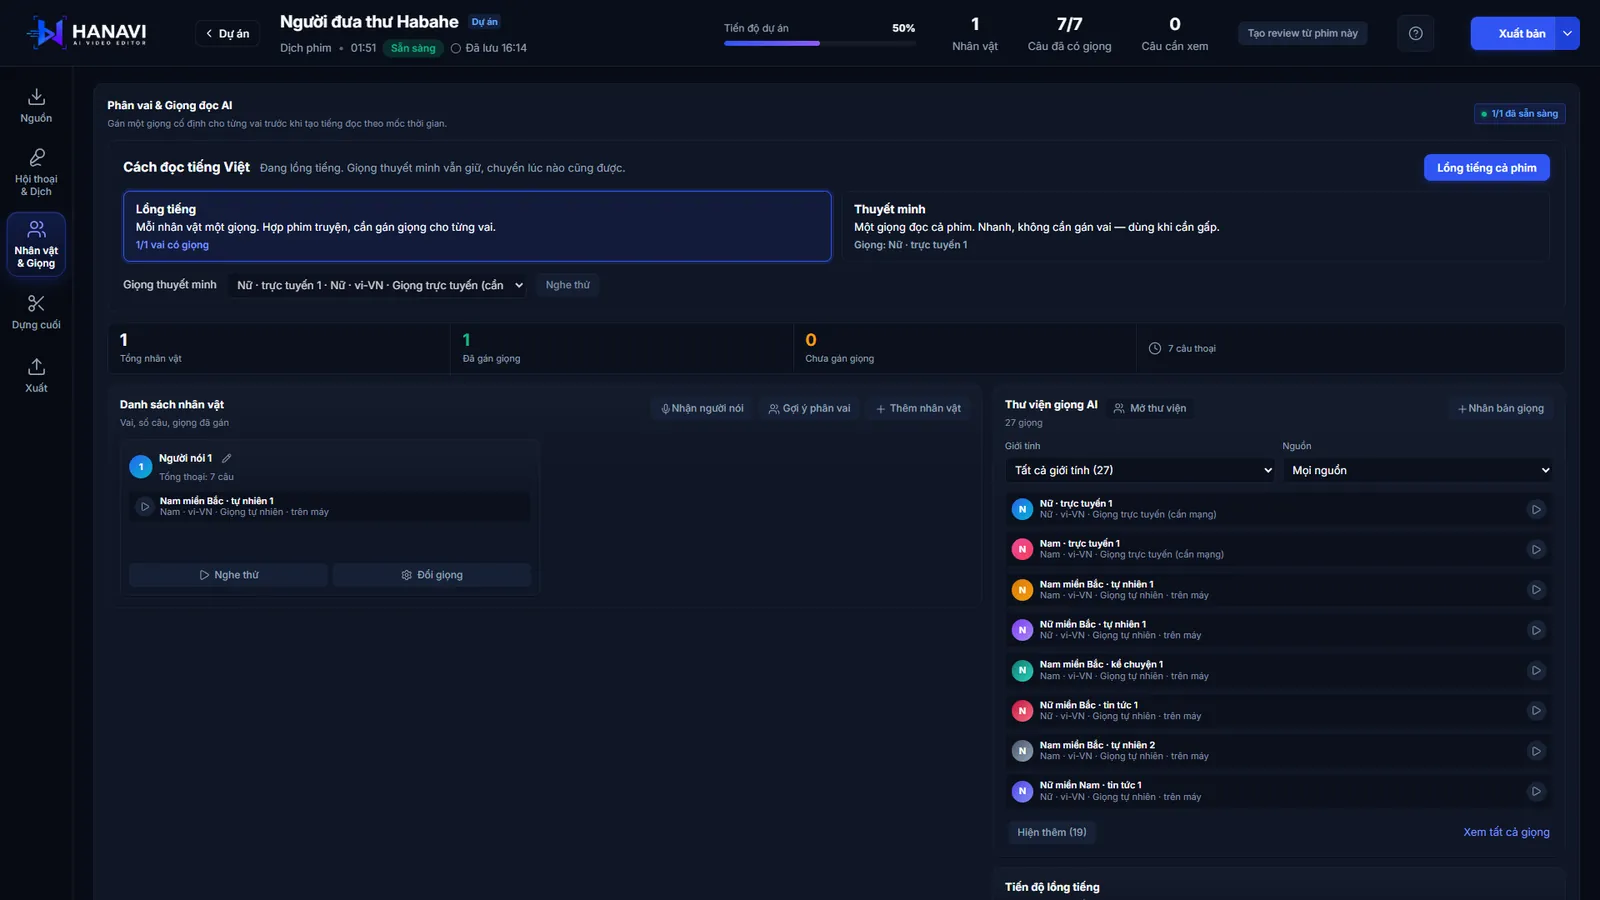Click Tạo review từ phim này
The image size is (1600, 900).
pyautogui.click(x=1302, y=33)
